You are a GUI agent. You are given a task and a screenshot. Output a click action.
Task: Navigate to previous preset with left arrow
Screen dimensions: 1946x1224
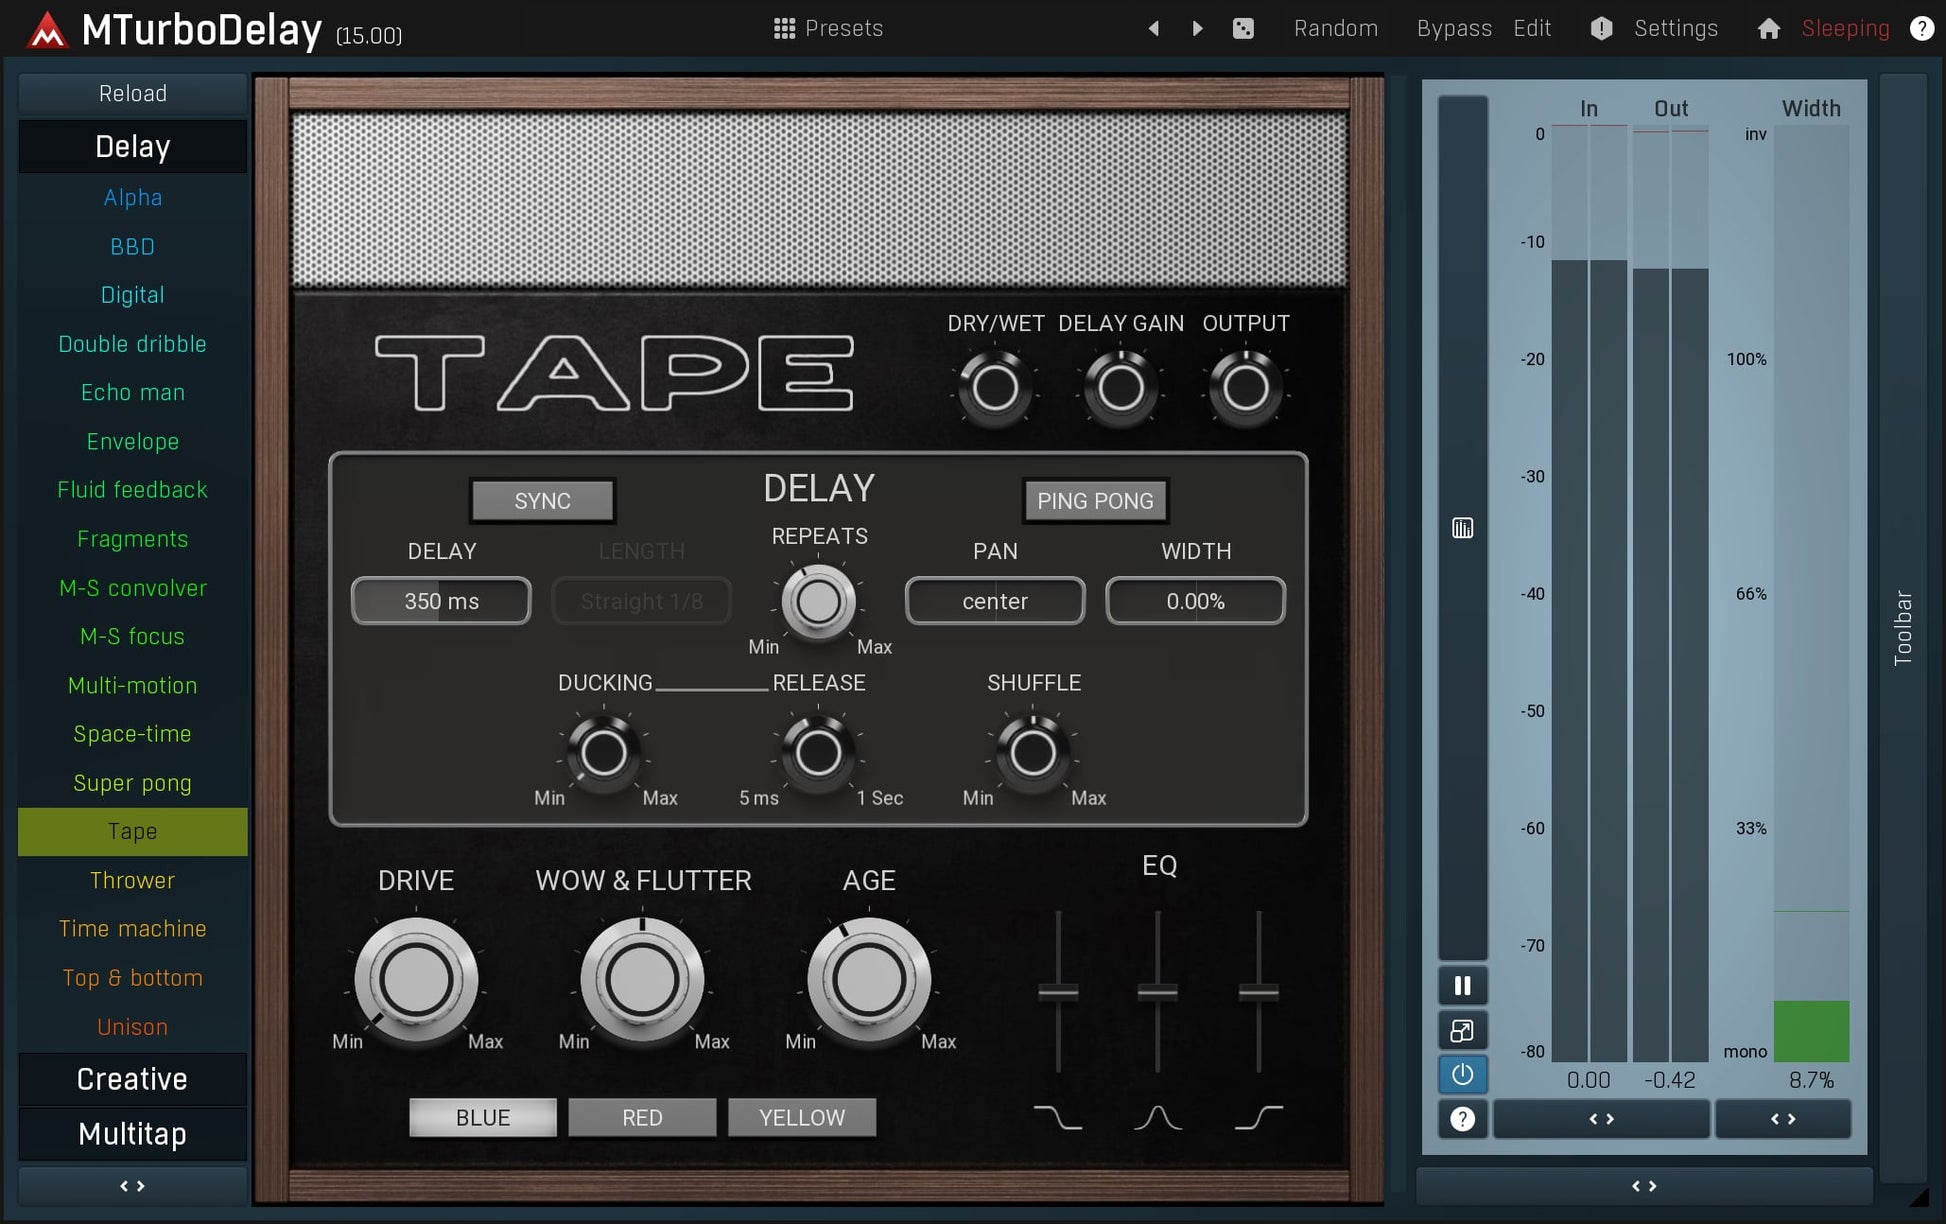(1152, 28)
